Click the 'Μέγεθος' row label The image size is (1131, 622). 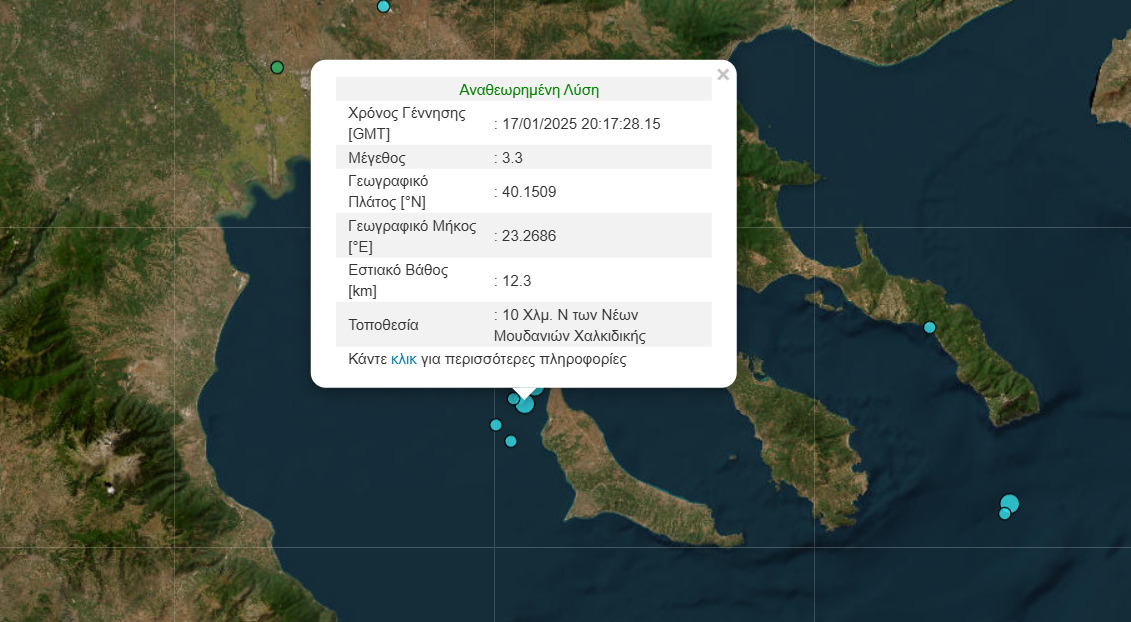(x=377, y=158)
